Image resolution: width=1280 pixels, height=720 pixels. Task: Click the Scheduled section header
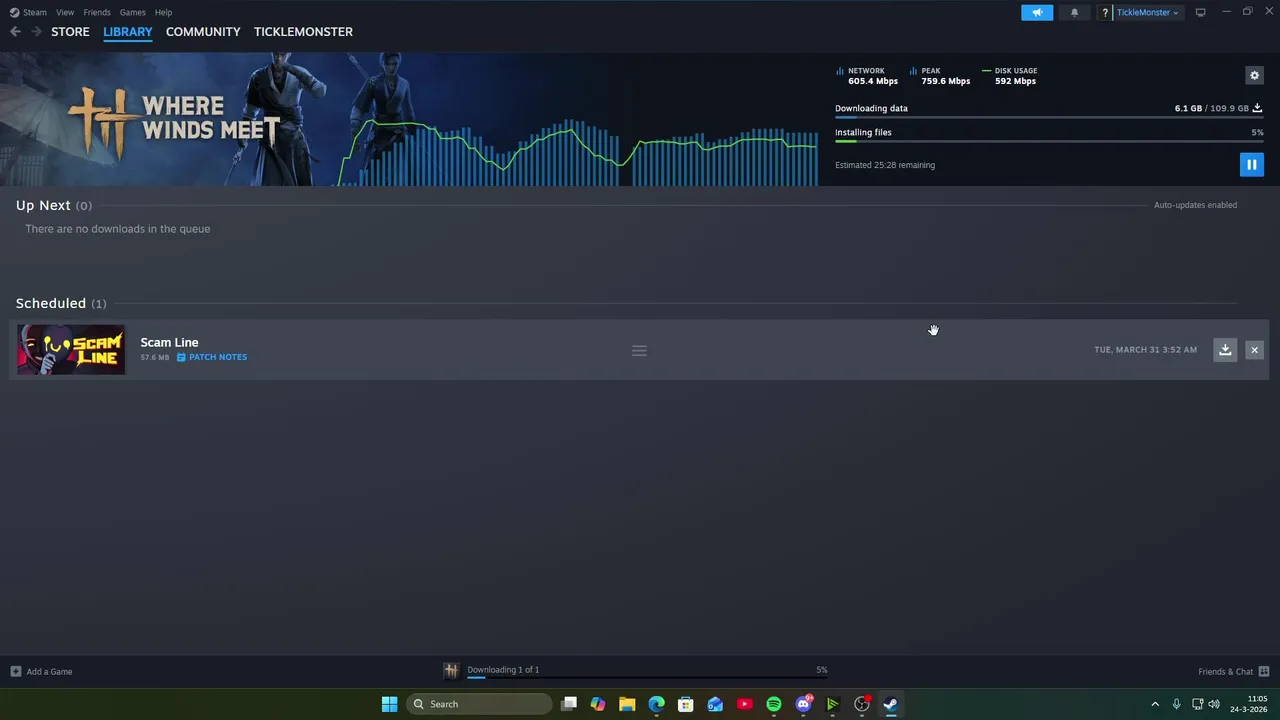61,303
